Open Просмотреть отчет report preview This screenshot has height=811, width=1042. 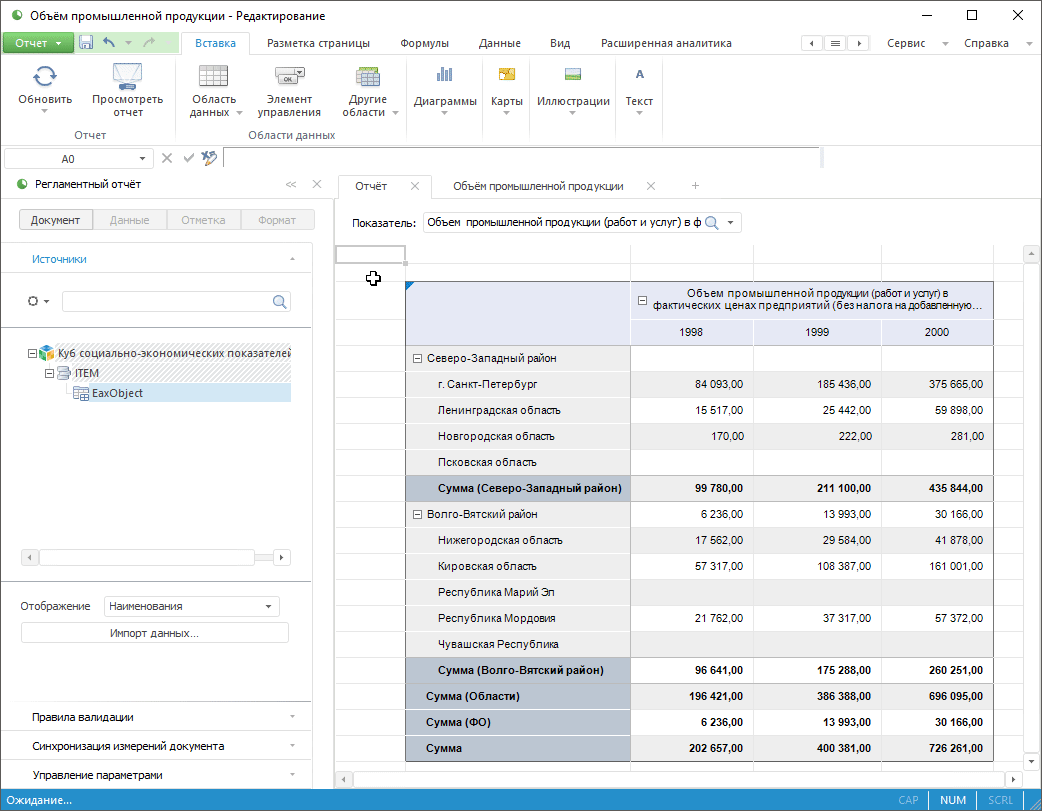[127, 76]
